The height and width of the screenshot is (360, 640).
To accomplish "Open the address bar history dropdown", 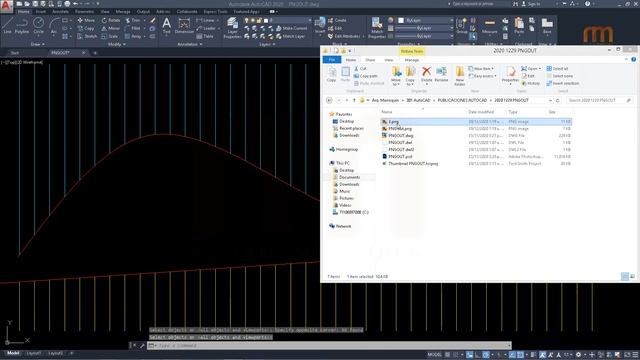I will pos(550,100).
